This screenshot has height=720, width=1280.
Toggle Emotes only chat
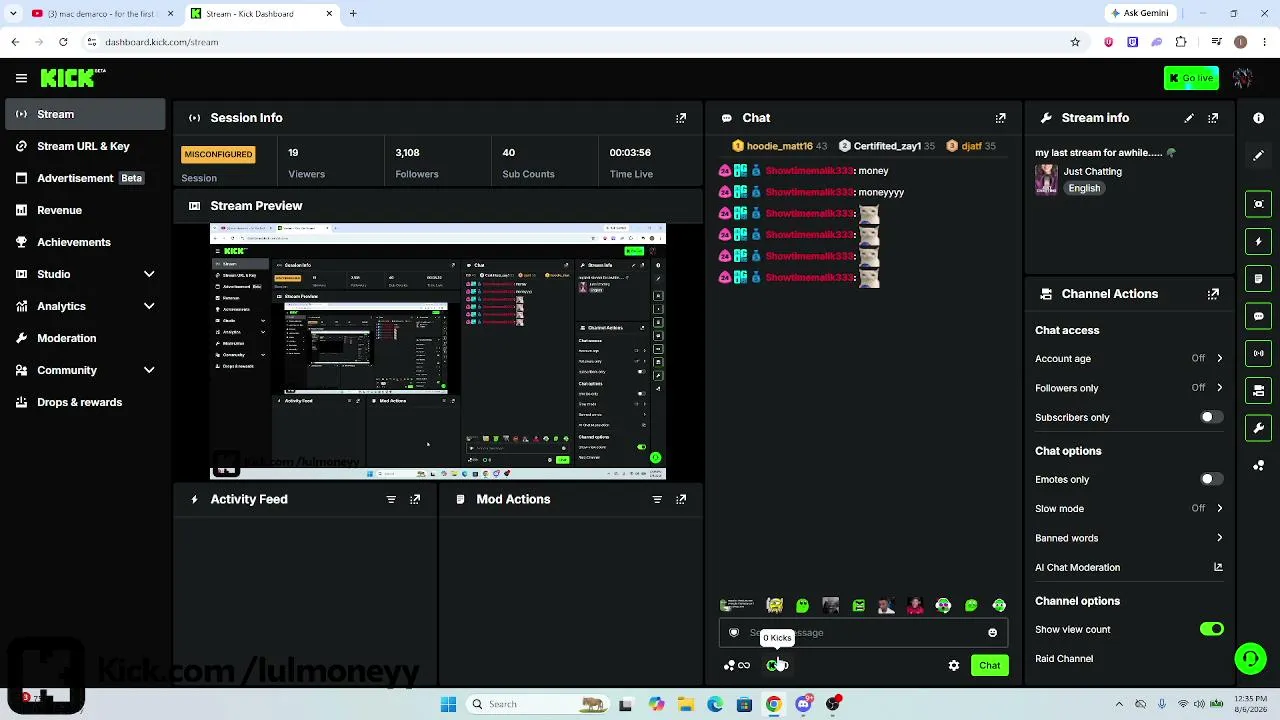pos(1211,479)
